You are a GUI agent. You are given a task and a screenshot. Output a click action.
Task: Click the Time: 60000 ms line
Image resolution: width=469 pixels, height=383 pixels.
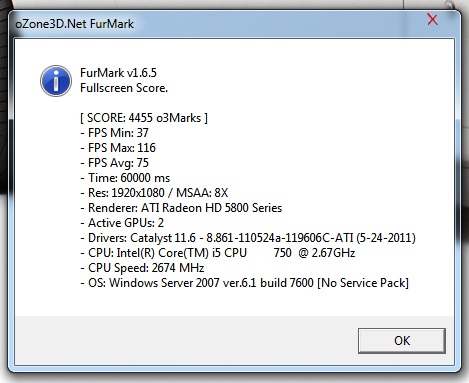coord(125,178)
